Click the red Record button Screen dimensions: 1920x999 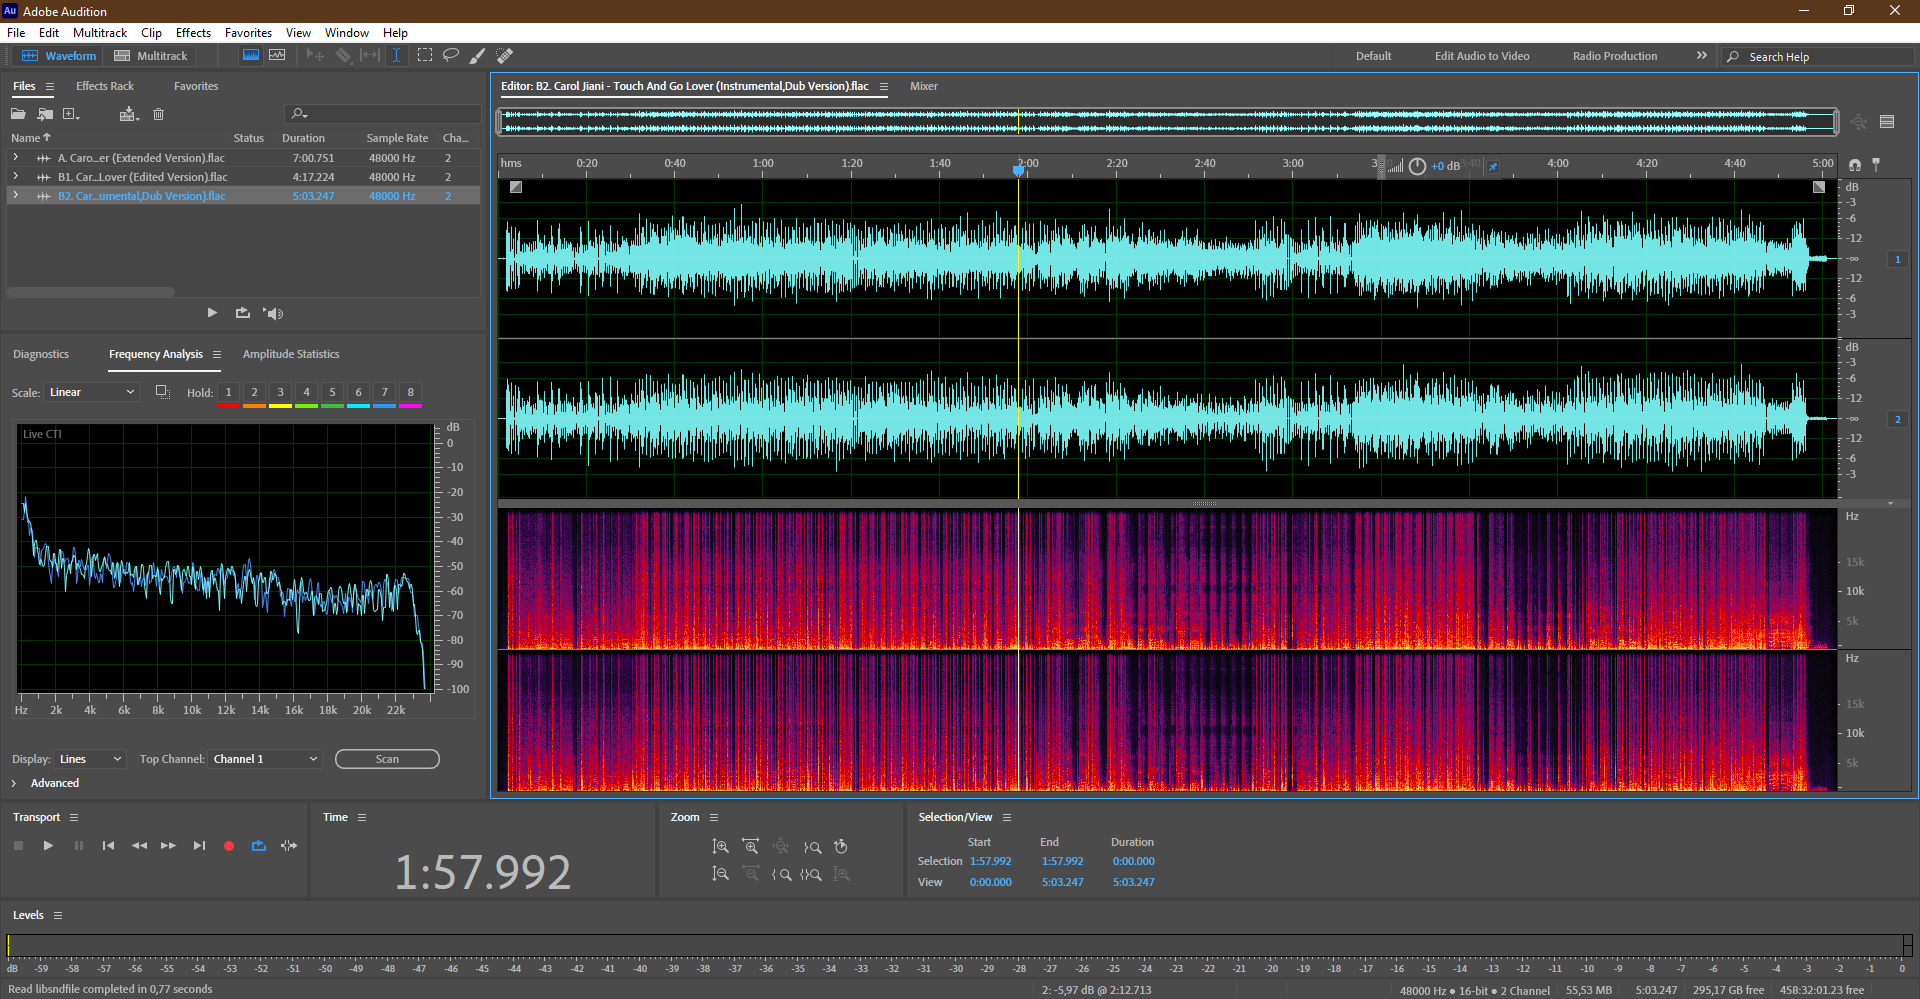pos(229,846)
